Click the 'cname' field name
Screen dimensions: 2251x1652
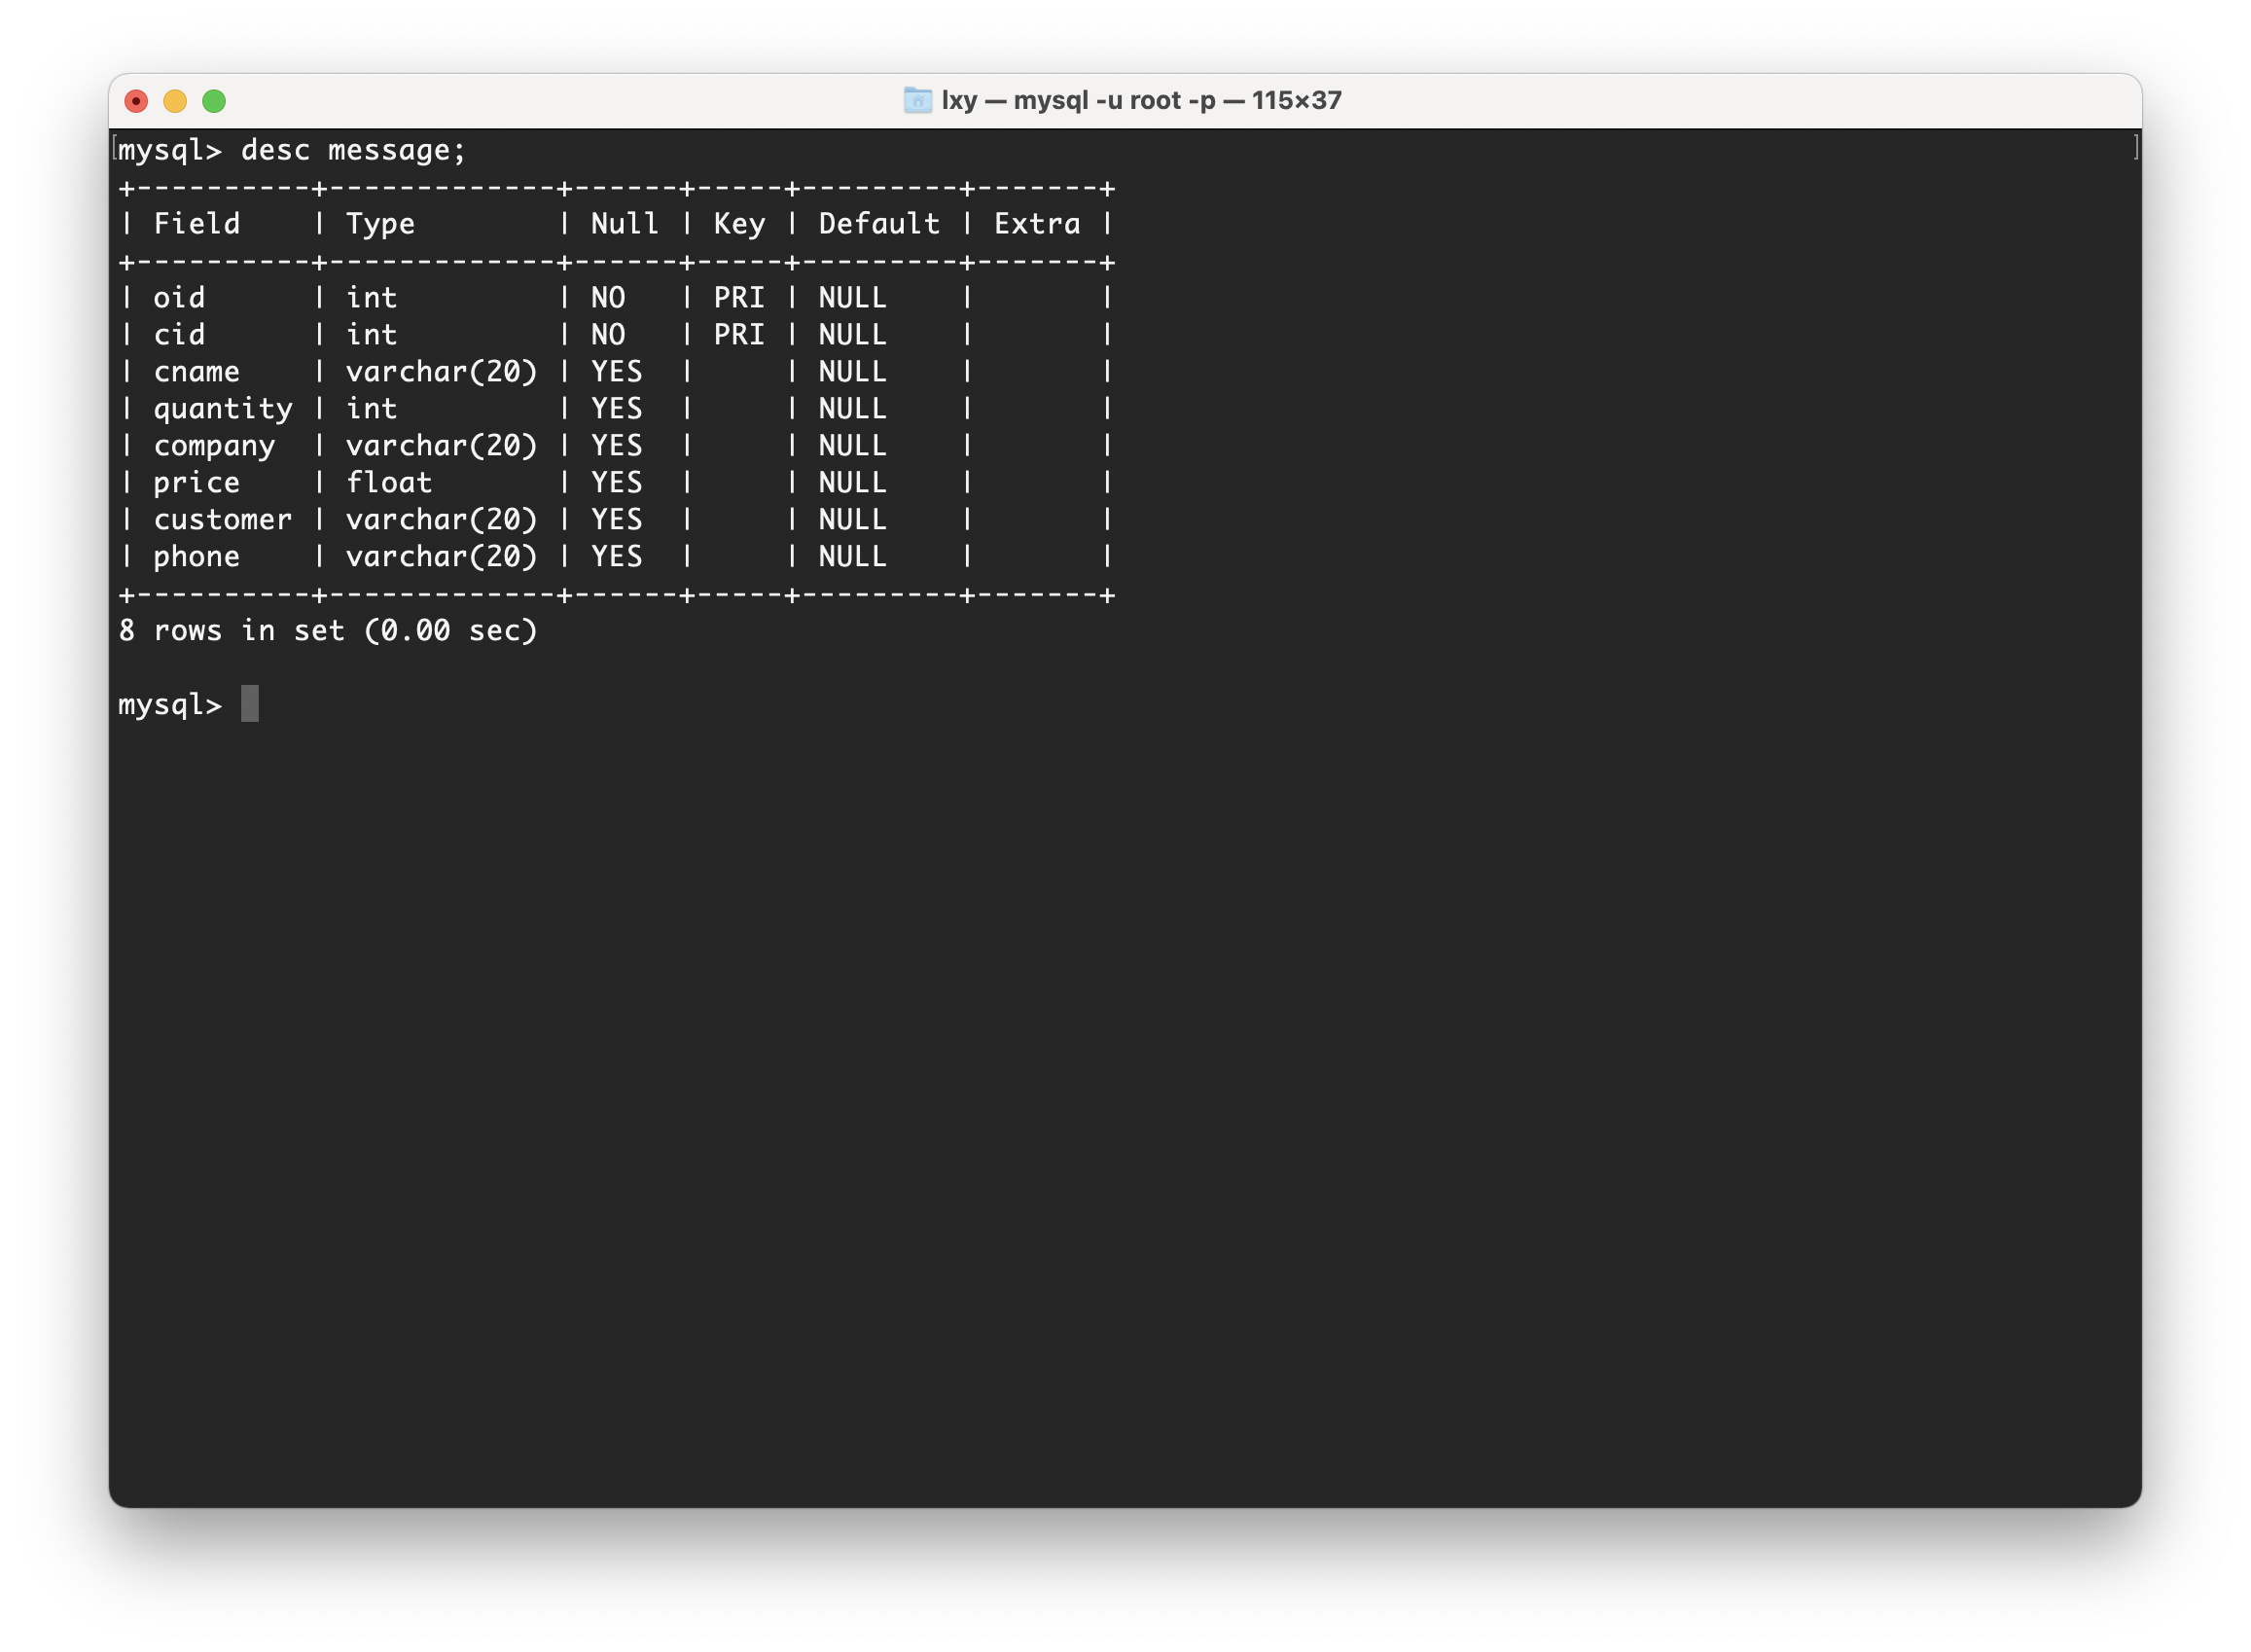pos(197,372)
